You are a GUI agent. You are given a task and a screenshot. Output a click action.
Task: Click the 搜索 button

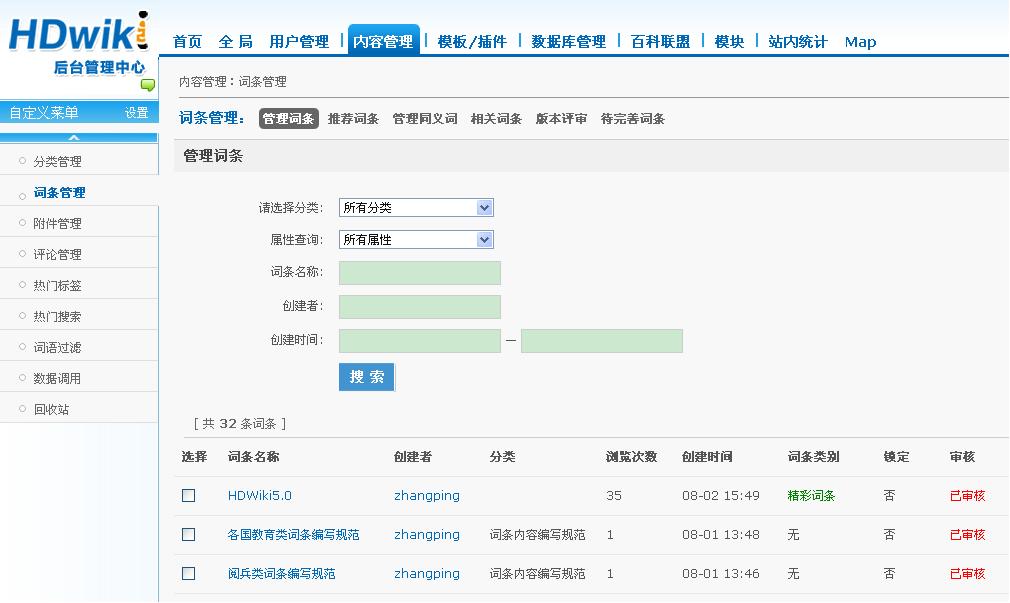tap(367, 377)
